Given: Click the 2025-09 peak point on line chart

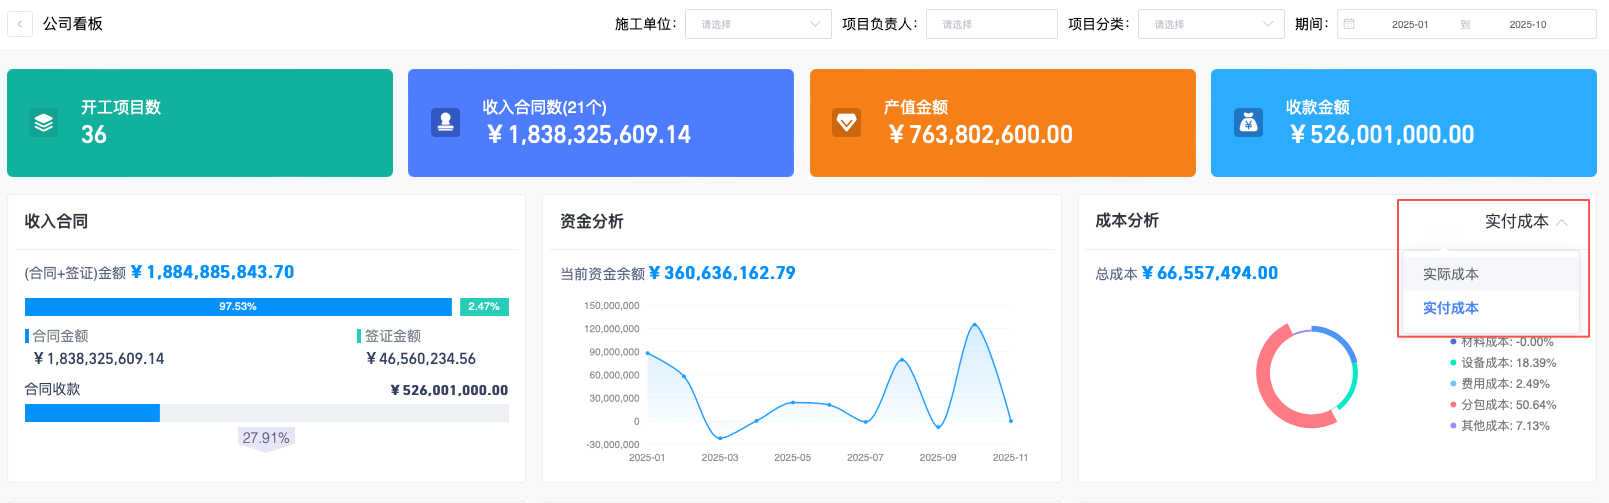Looking at the screenshot, I should coord(974,324).
